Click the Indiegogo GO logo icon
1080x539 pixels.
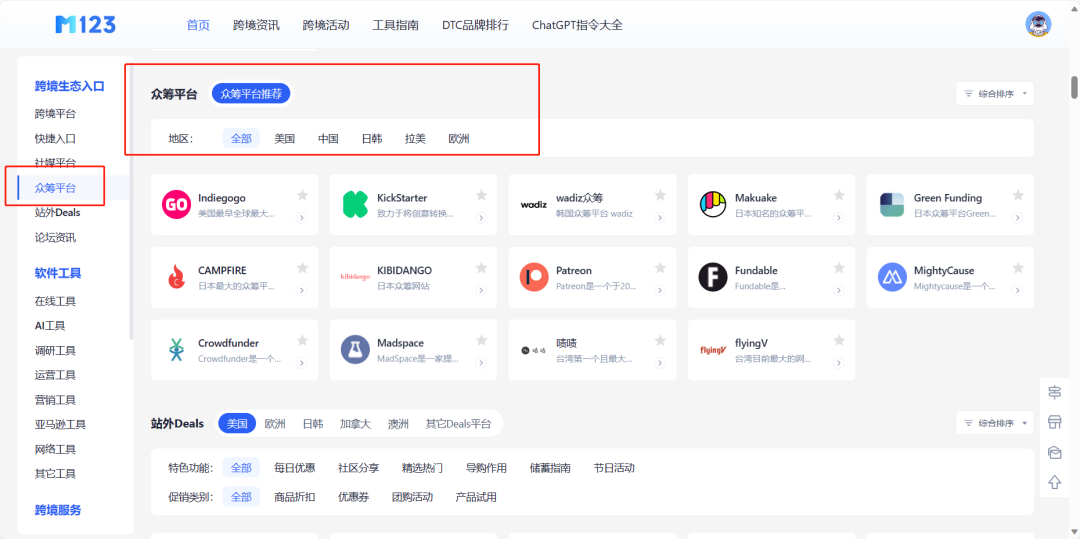click(176, 204)
